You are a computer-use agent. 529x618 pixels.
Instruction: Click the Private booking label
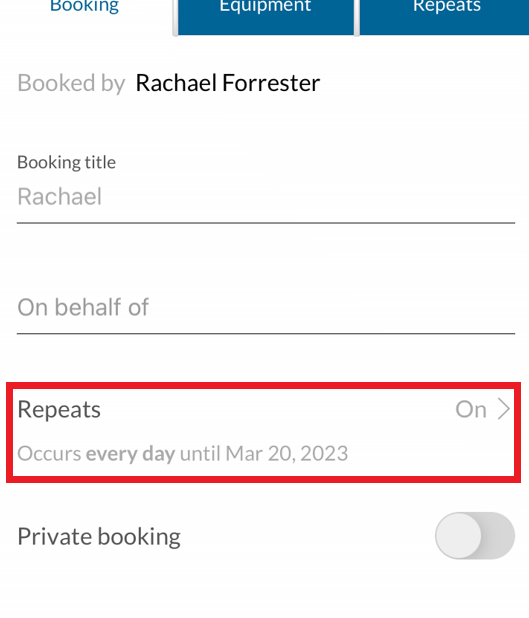(x=99, y=537)
